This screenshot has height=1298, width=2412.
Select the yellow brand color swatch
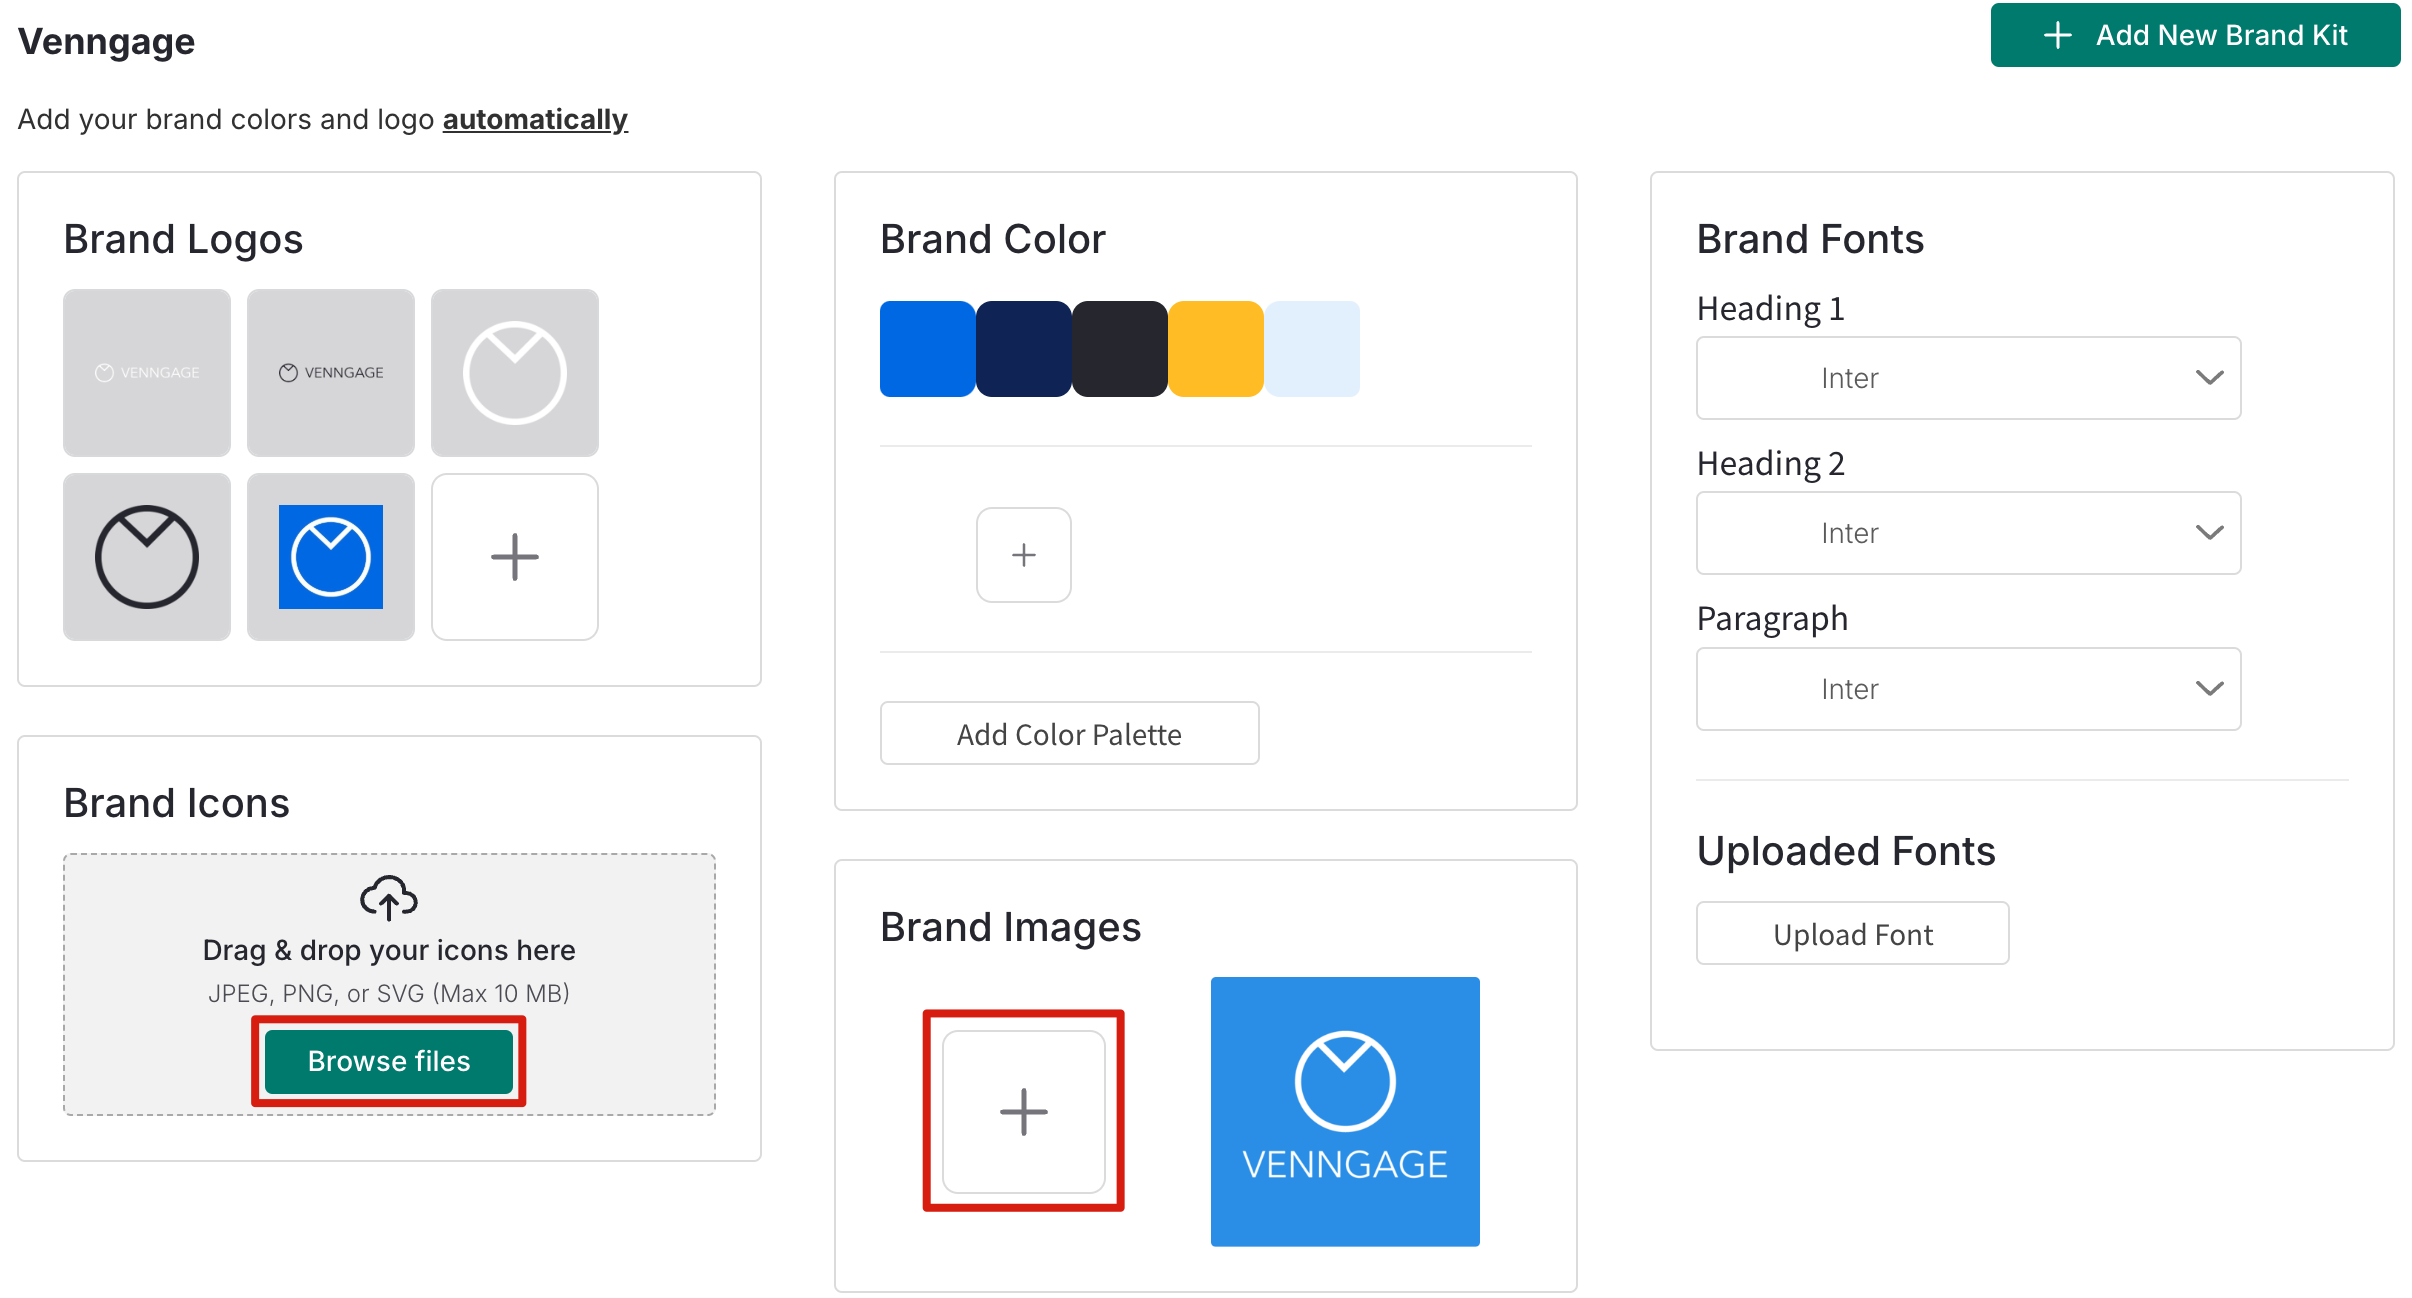click(1214, 348)
